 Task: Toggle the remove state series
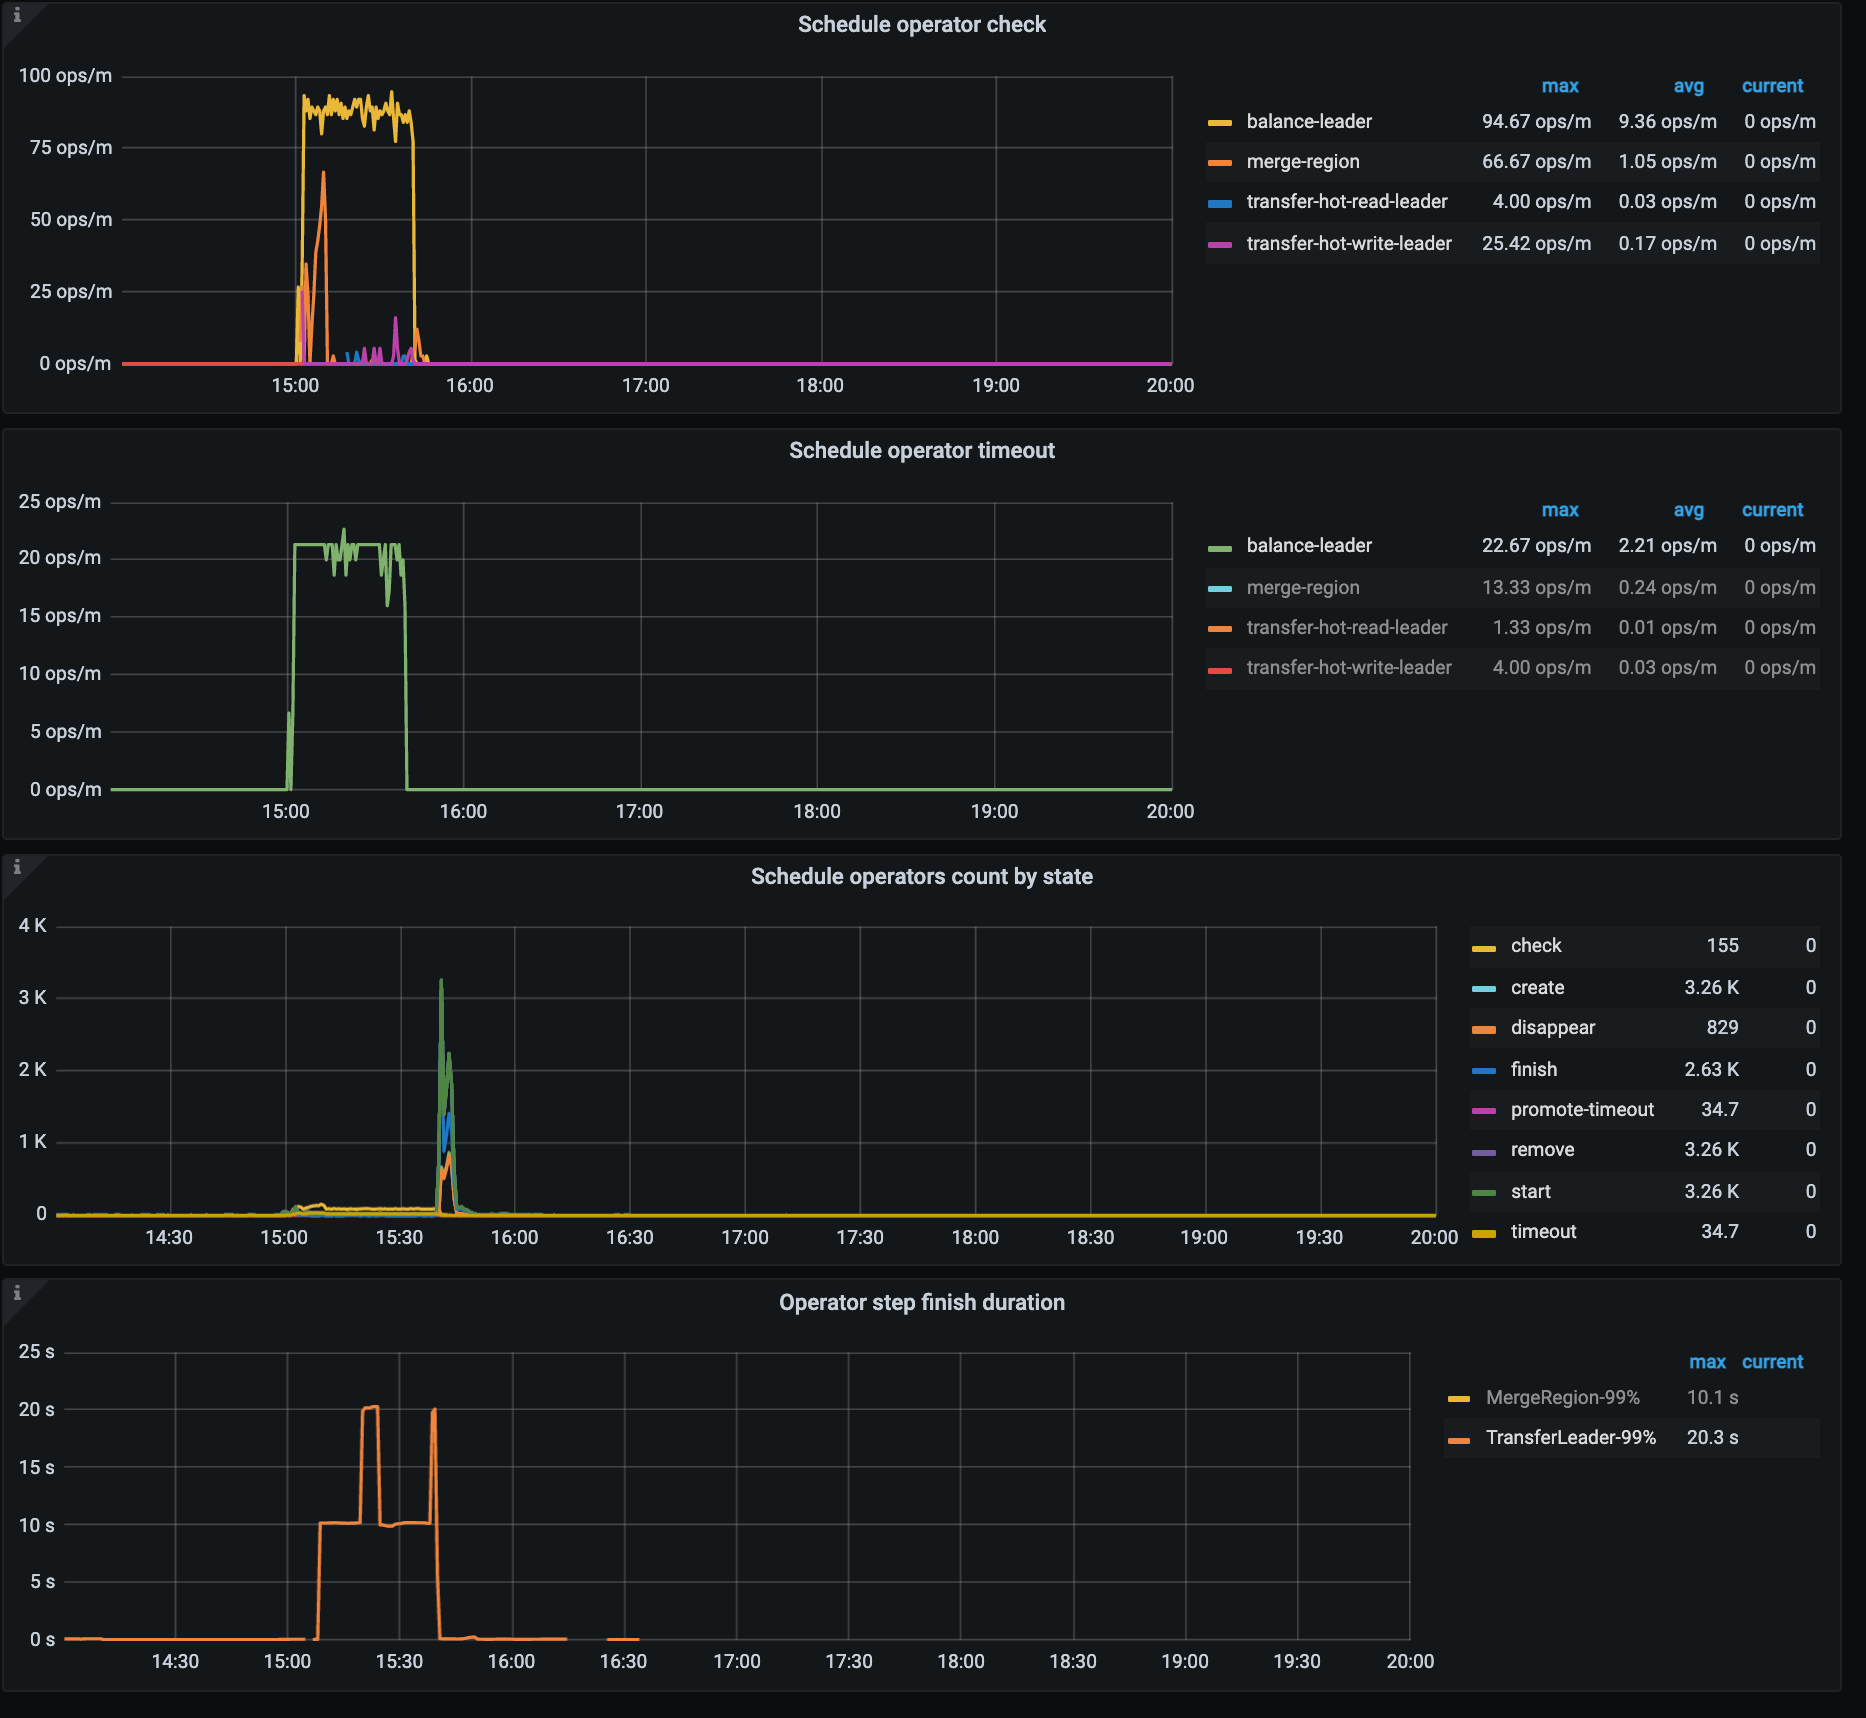click(x=1542, y=1150)
